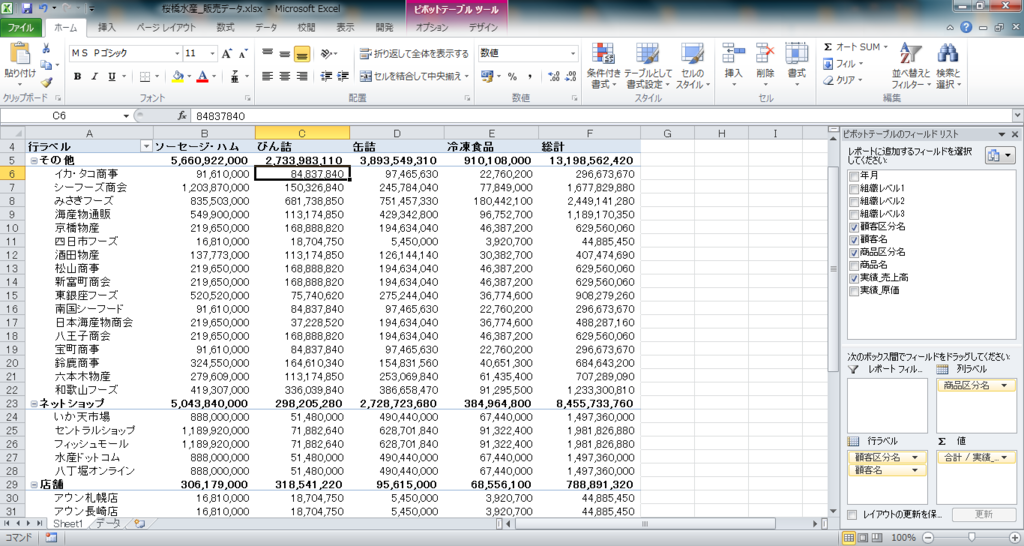Switch to the オプション pivot tab
The height and width of the screenshot is (546, 1024).
tap(432, 27)
